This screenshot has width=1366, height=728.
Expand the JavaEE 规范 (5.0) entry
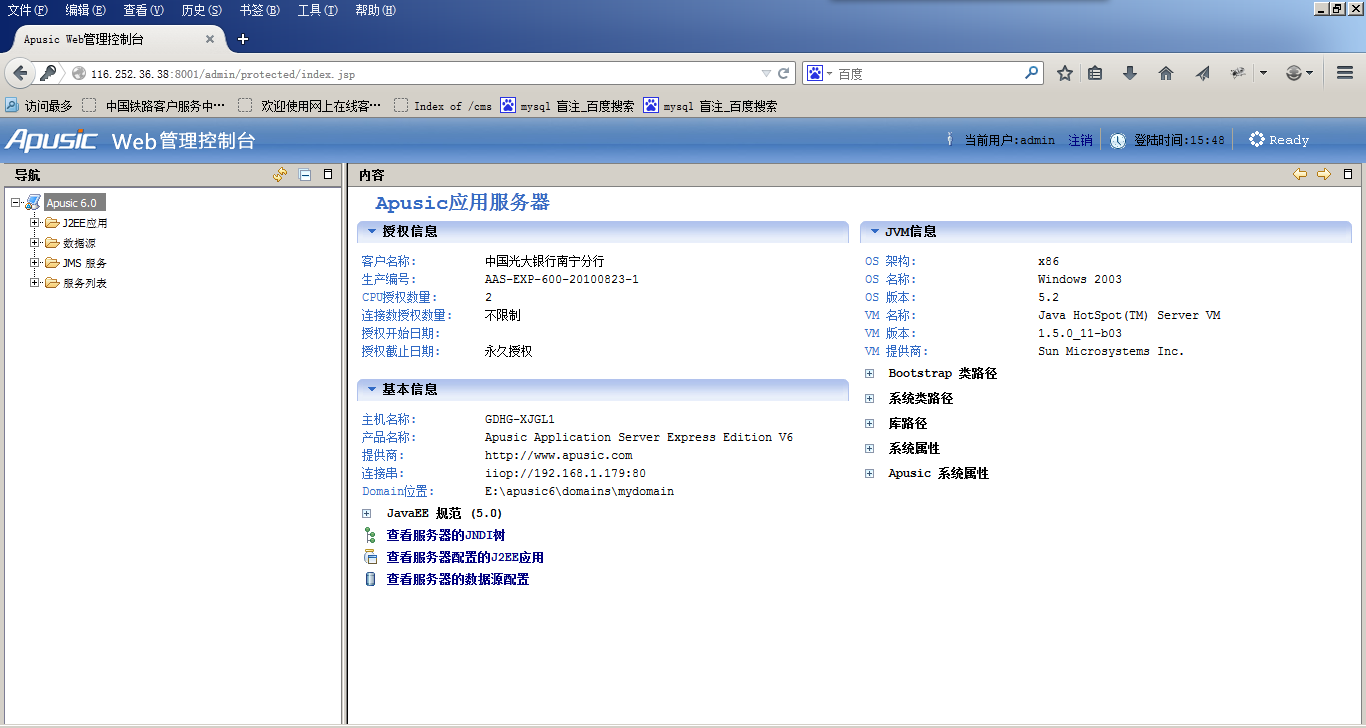367,514
